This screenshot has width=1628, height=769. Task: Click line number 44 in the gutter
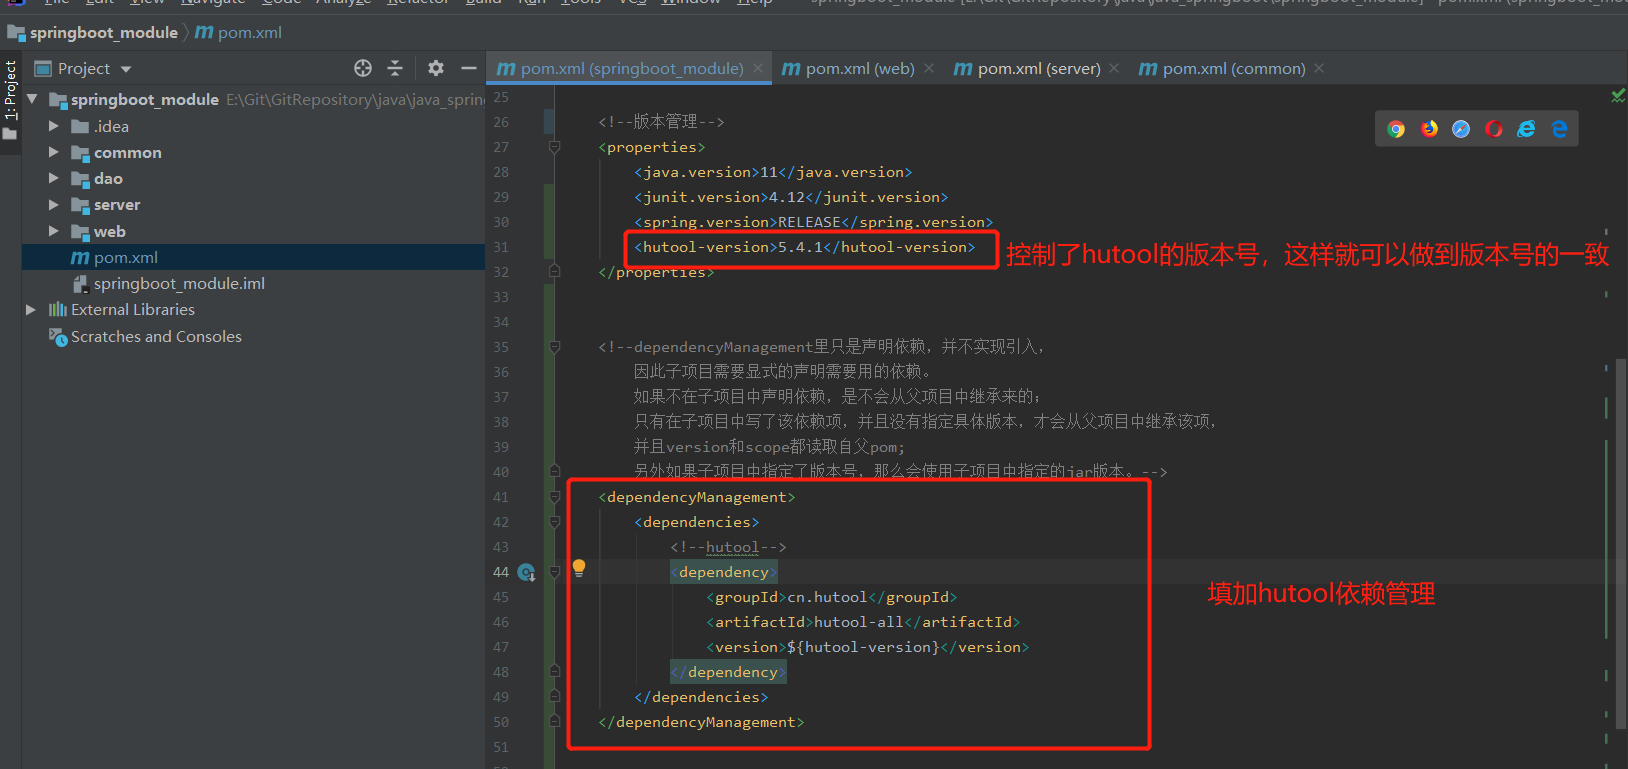click(x=500, y=572)
